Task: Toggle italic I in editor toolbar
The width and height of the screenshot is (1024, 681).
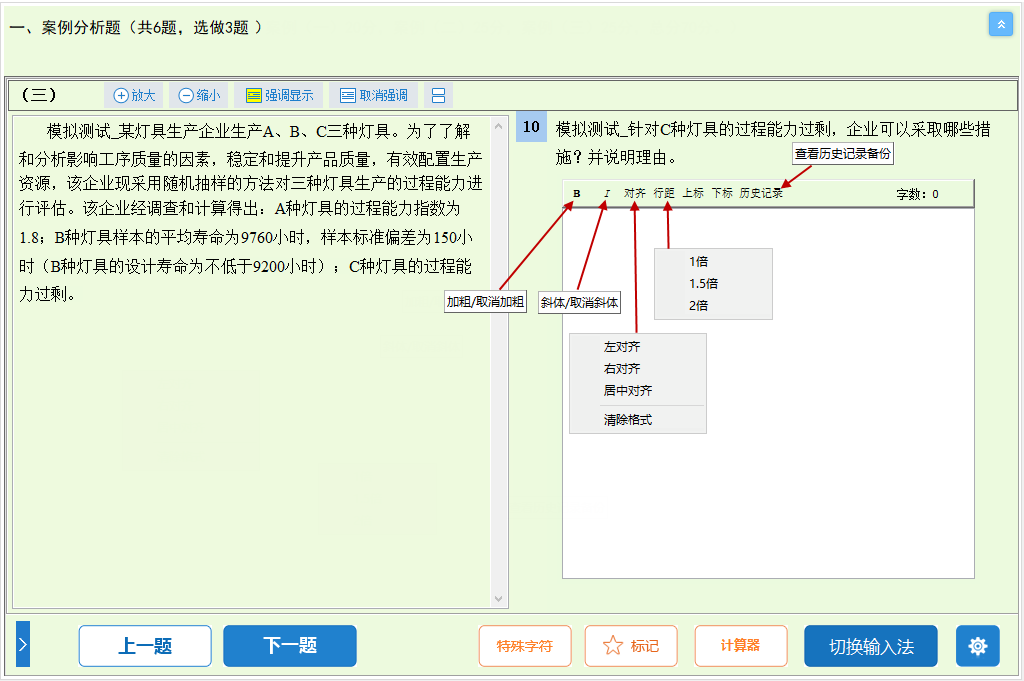Action: (x=606, y=194)
